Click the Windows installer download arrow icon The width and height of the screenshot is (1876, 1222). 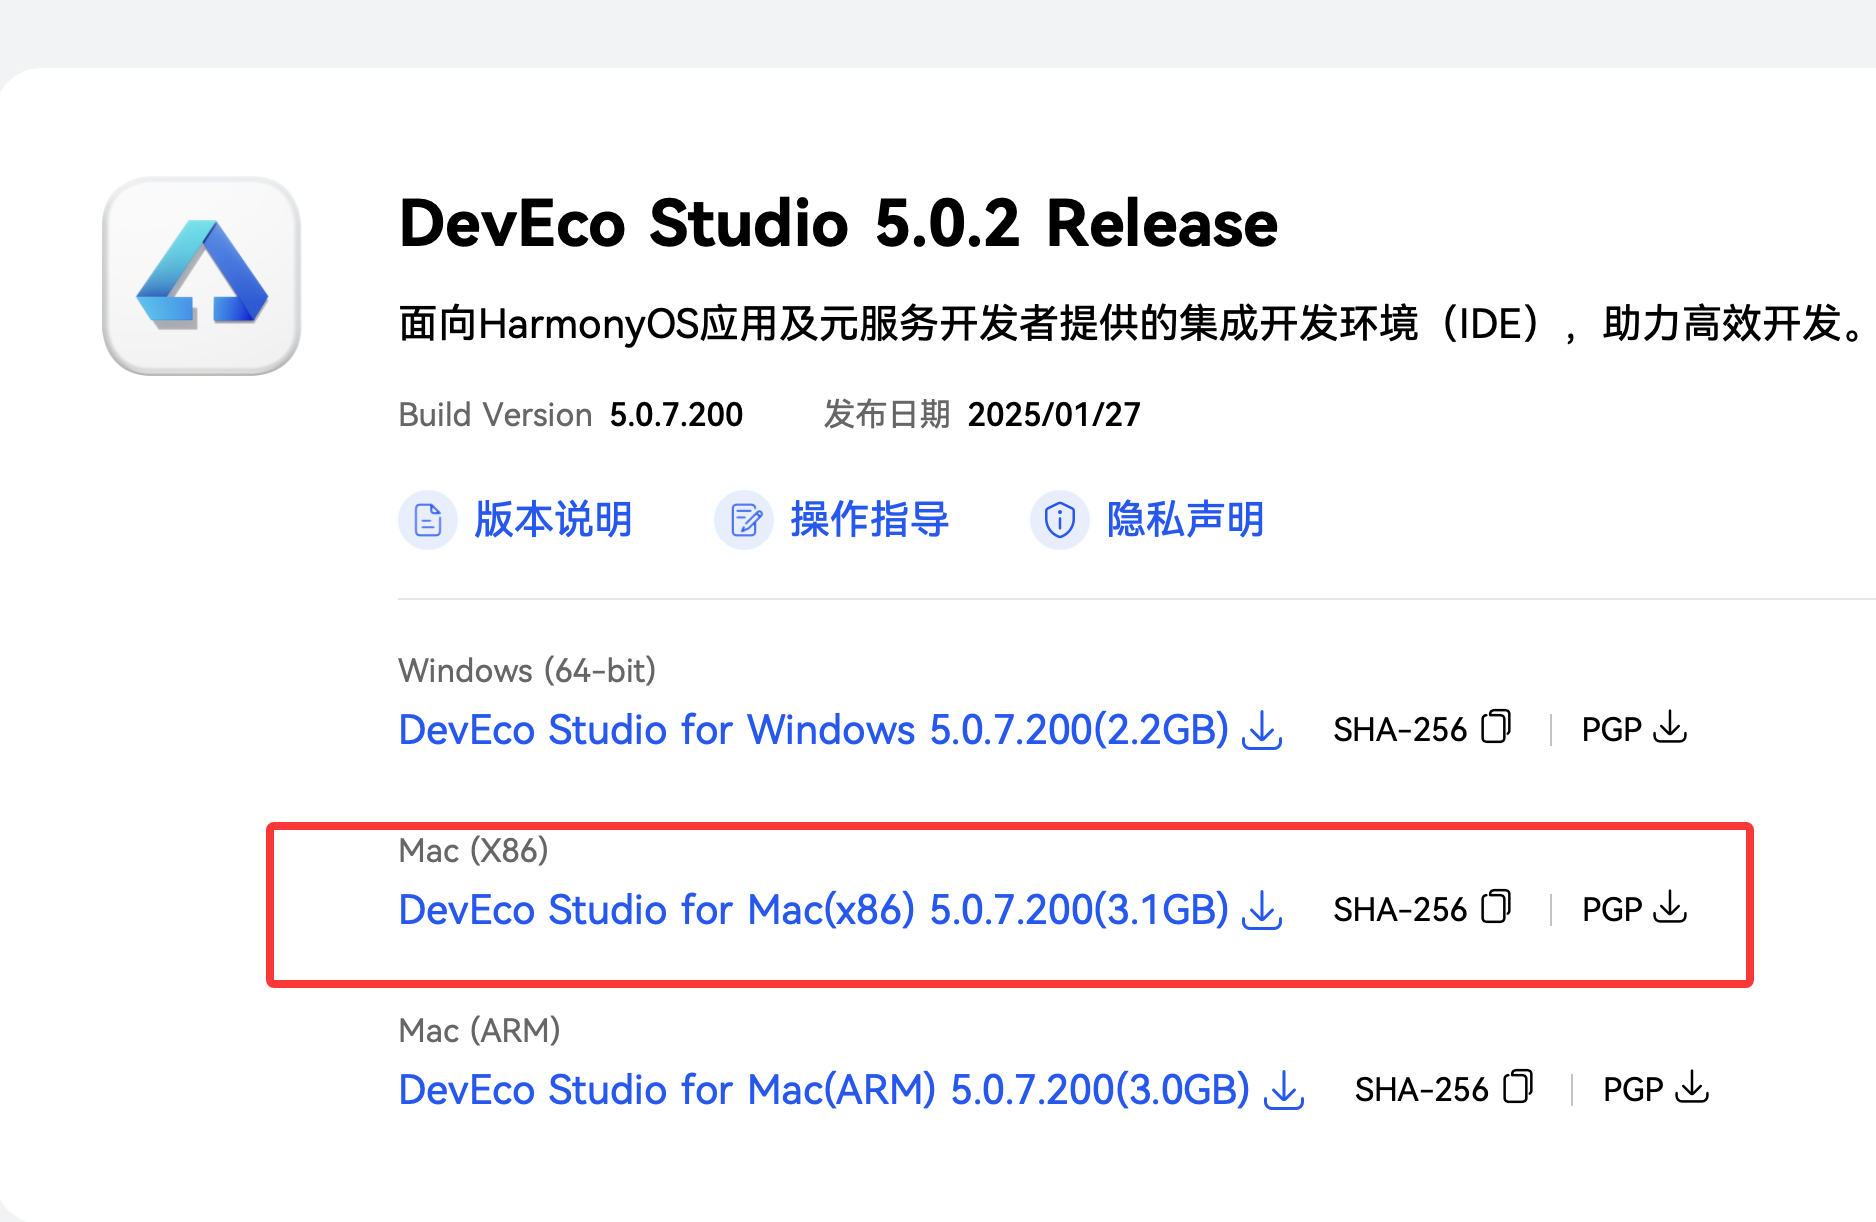point(1262,730)
